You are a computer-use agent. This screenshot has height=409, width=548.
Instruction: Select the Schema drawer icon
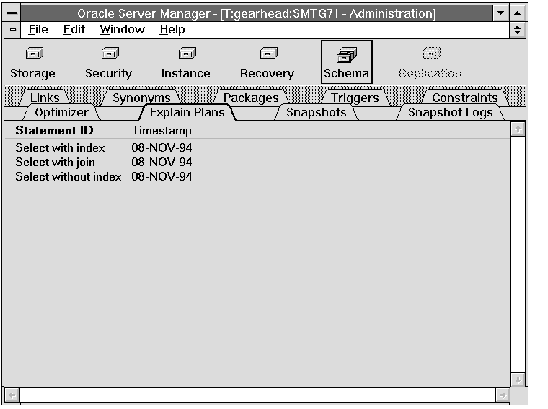pyautogui.click(x=347, y=62)
